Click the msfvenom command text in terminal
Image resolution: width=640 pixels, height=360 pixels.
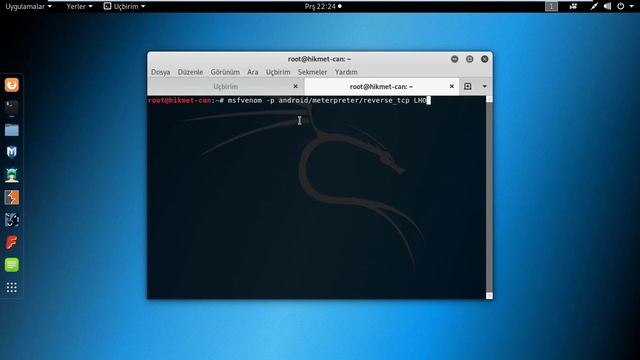click(327, 100)
